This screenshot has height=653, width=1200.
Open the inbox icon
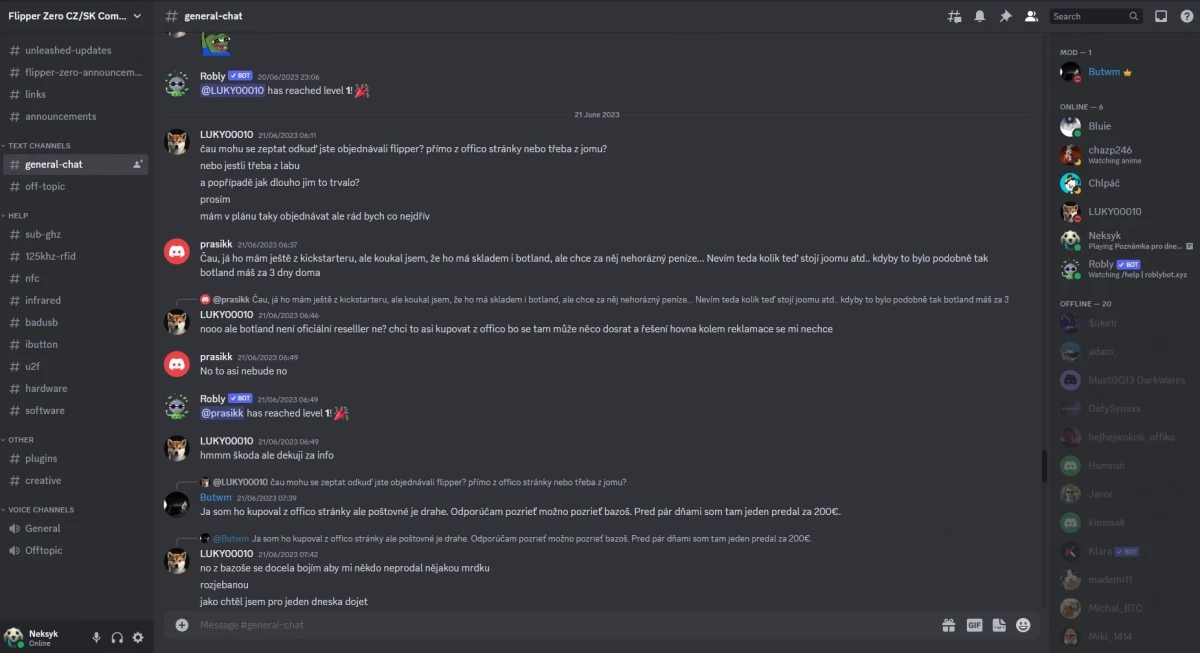[1161, 16]
